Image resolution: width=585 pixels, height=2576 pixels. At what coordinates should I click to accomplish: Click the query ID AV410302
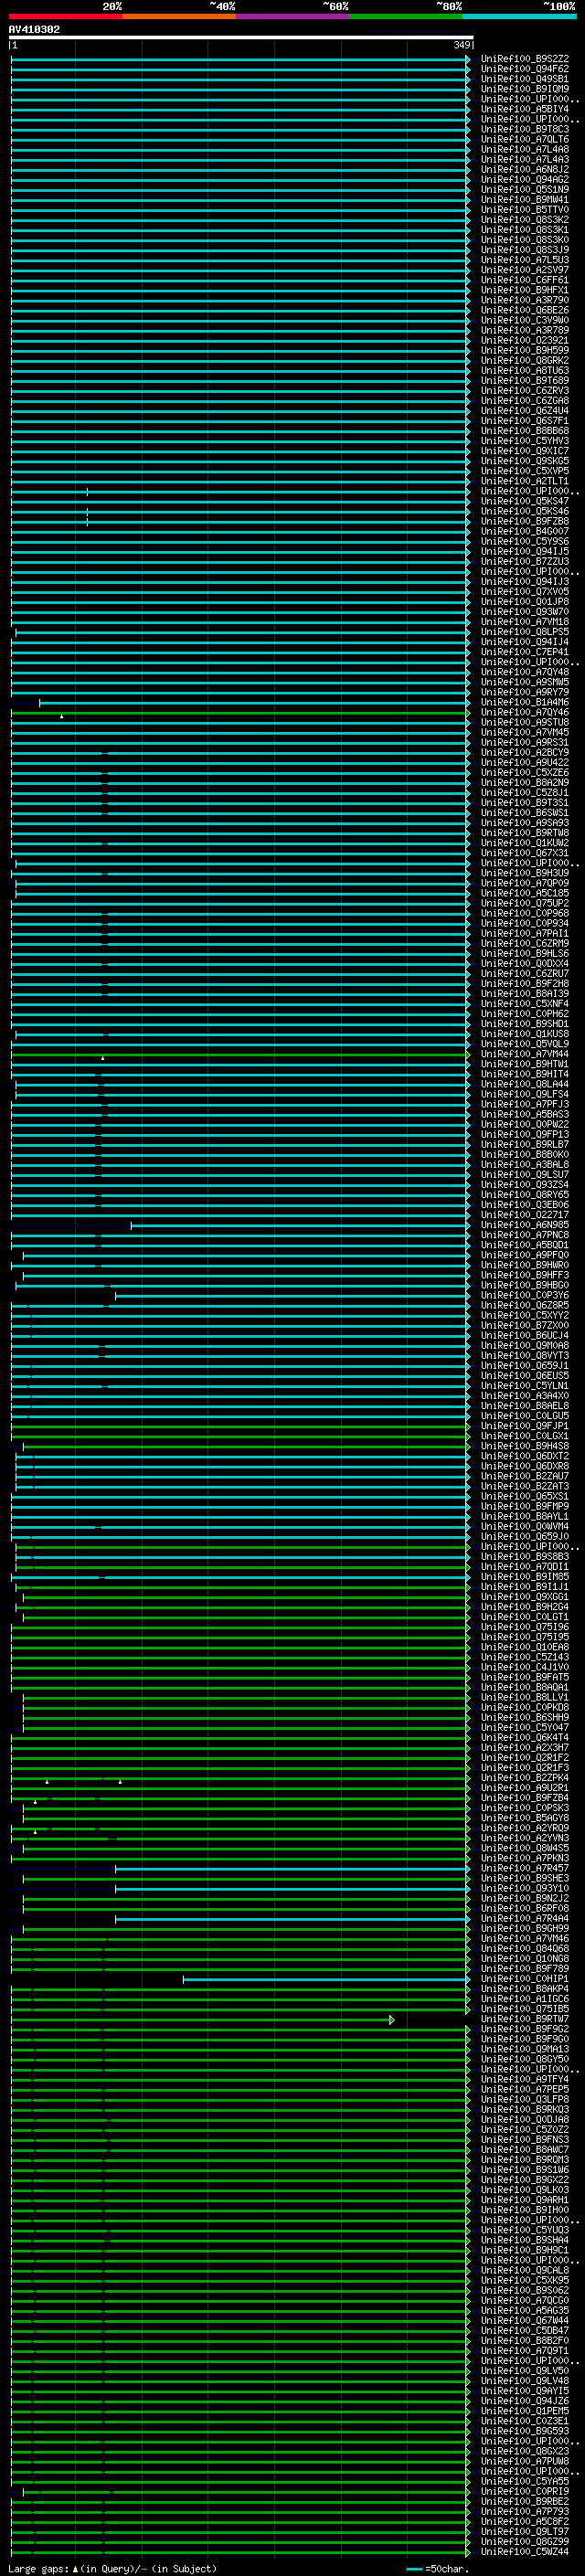pyautogui.click(x=34, y=29)
